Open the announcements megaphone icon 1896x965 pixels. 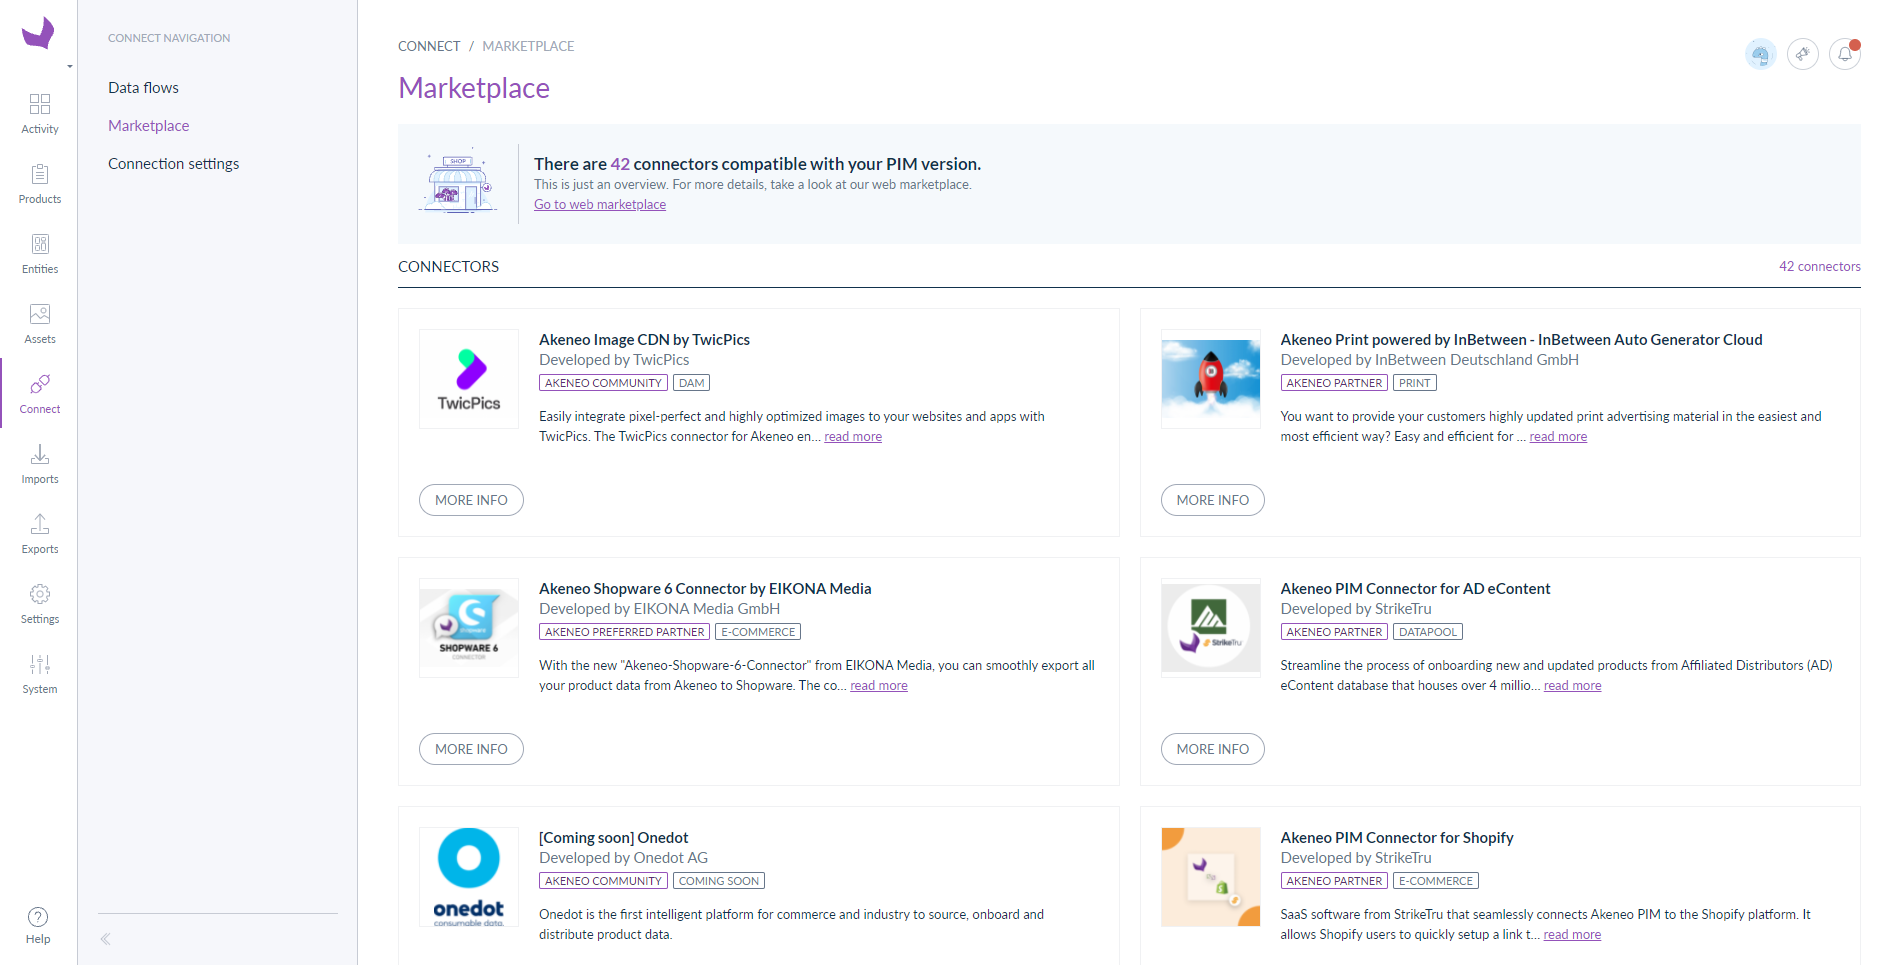(1803, 54)
